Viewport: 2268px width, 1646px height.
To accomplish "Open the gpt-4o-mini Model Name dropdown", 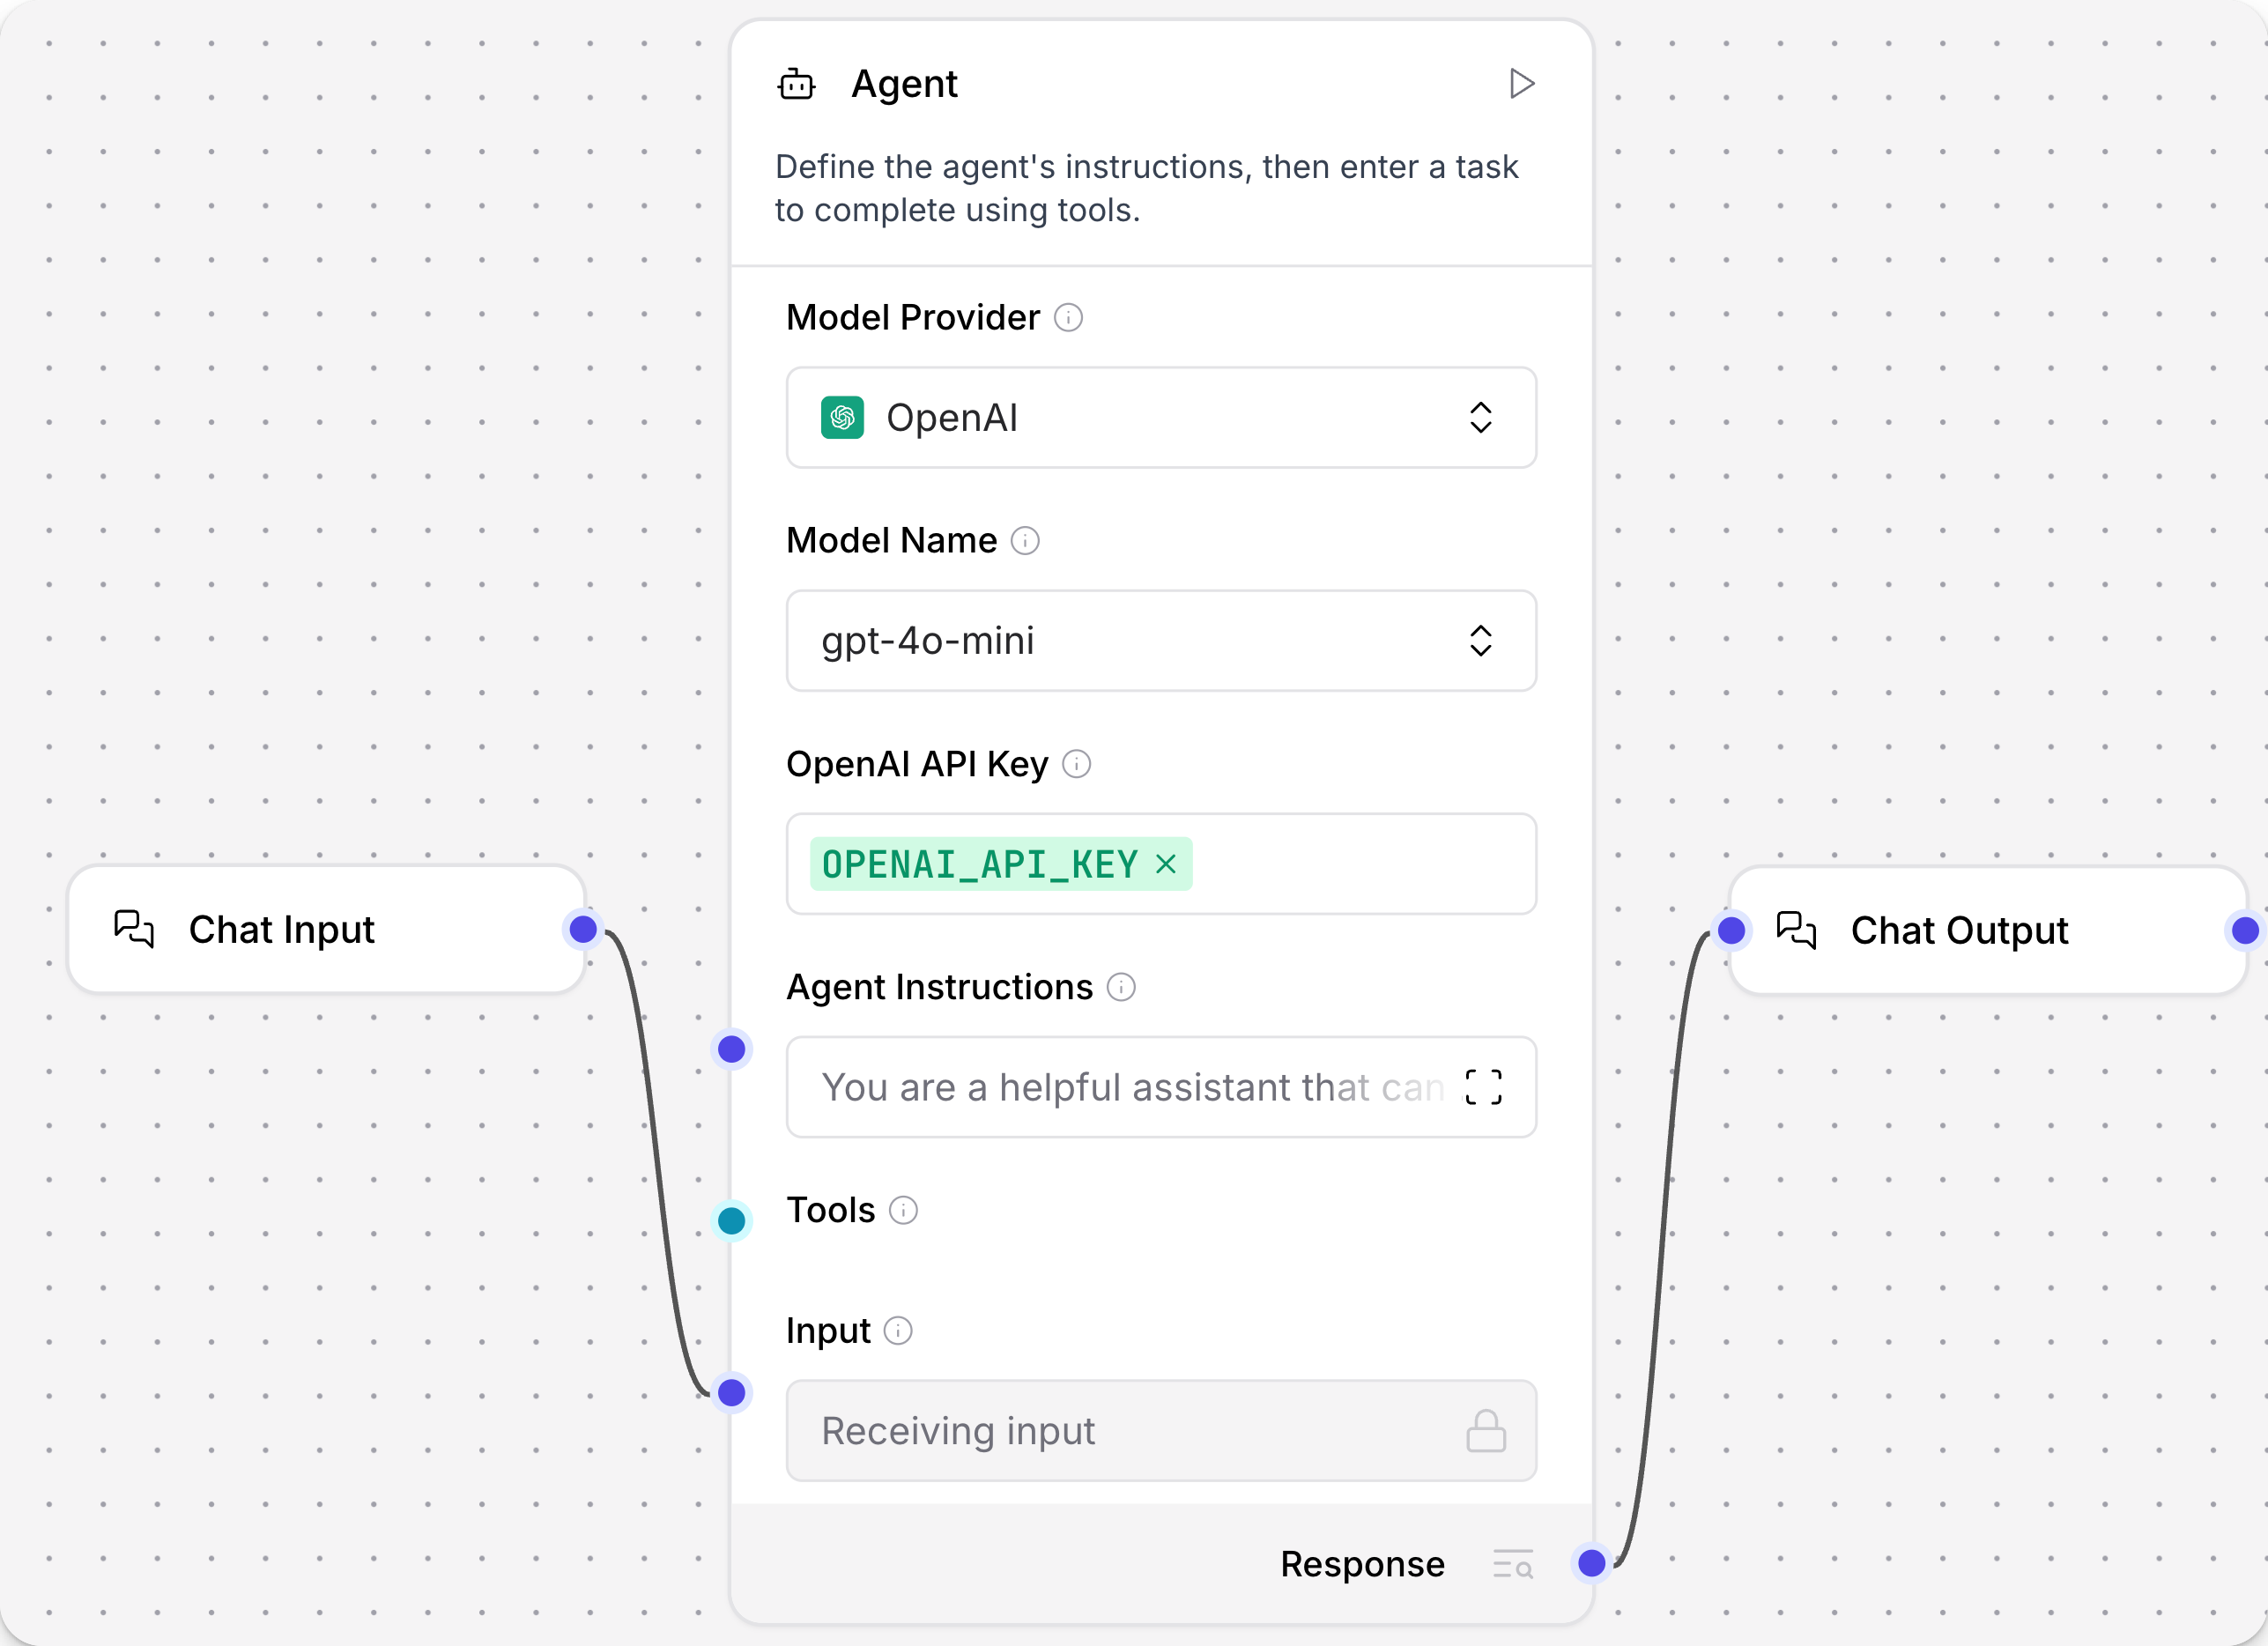I will 1481,641.
